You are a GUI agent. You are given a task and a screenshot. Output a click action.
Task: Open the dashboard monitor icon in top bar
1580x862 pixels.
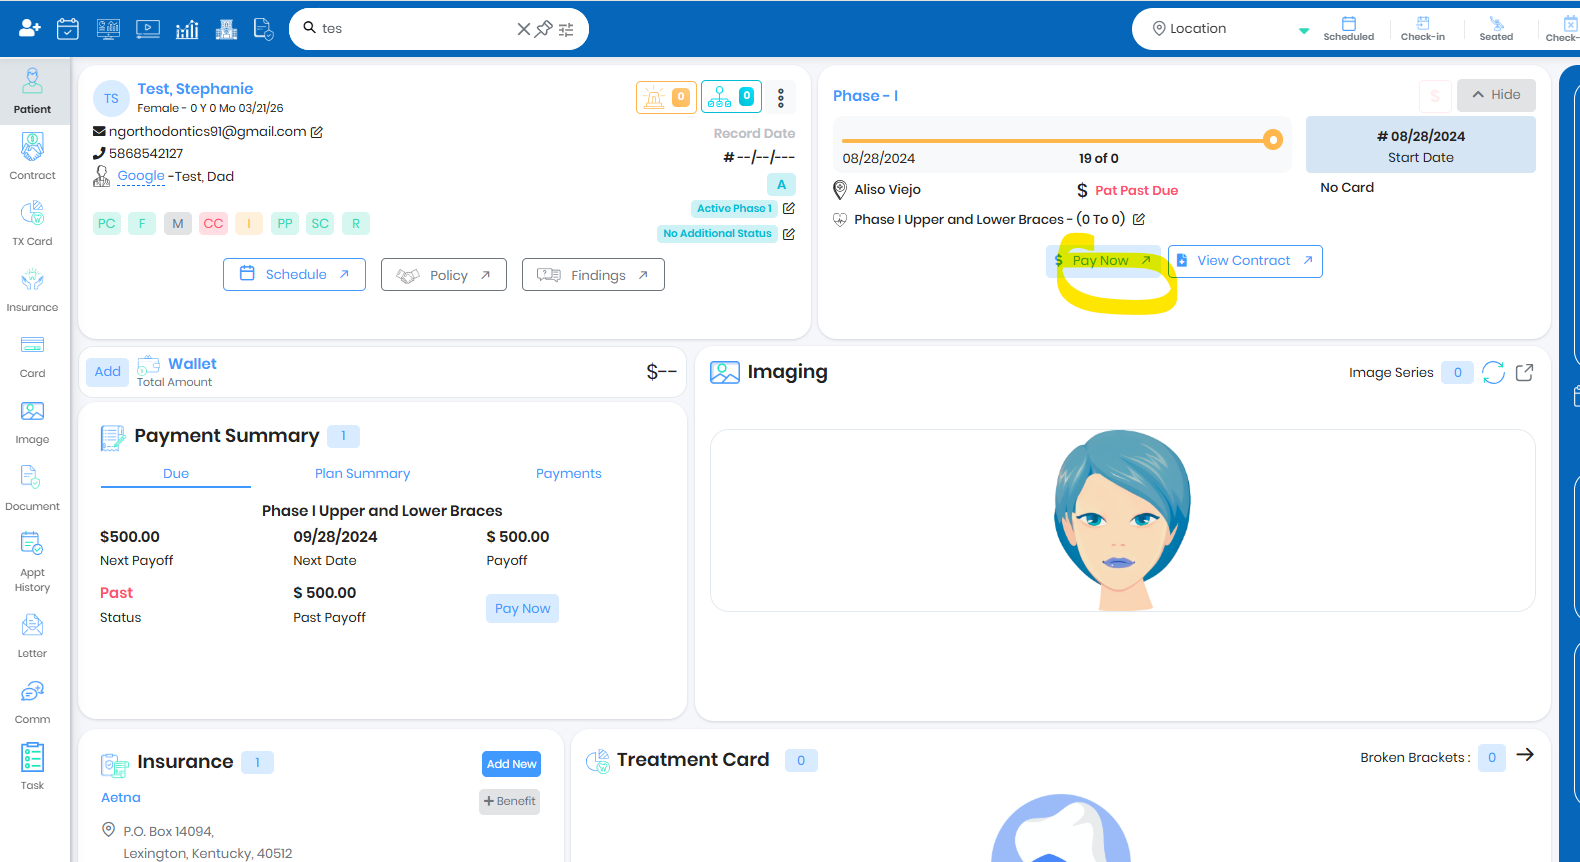coord(108,29)
